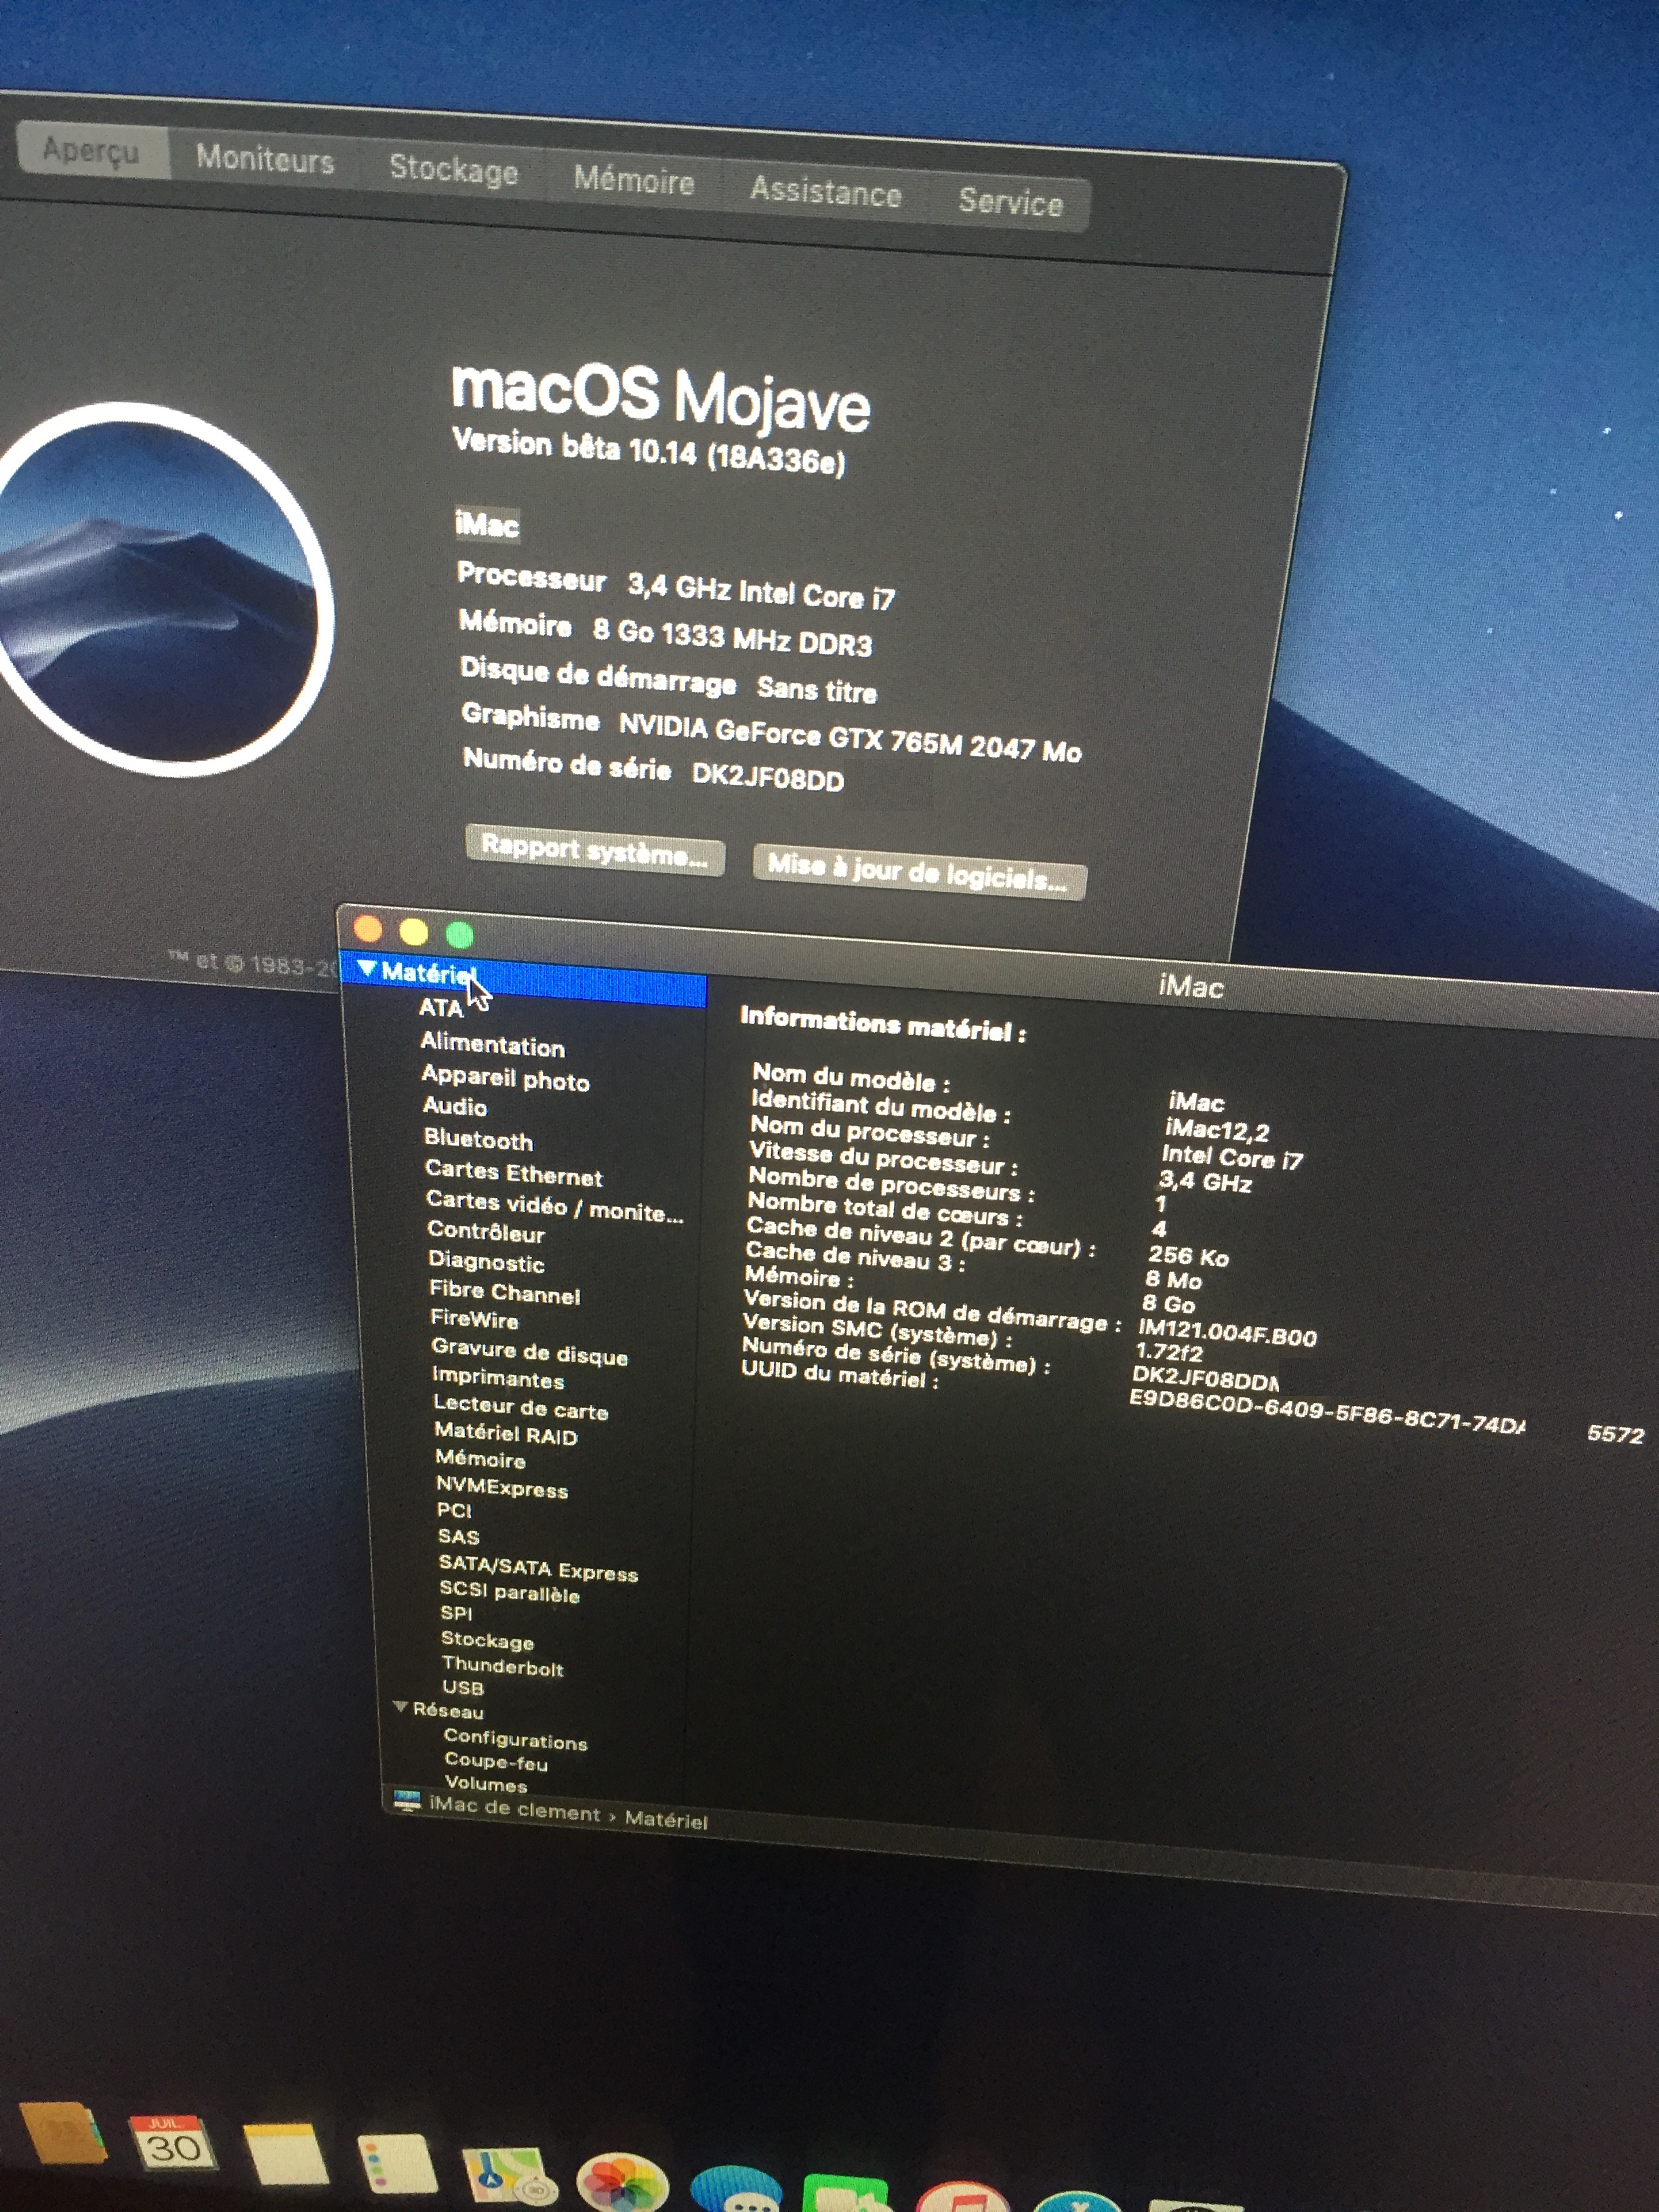Open Messages app in the Dock

tap(736, 2192)
